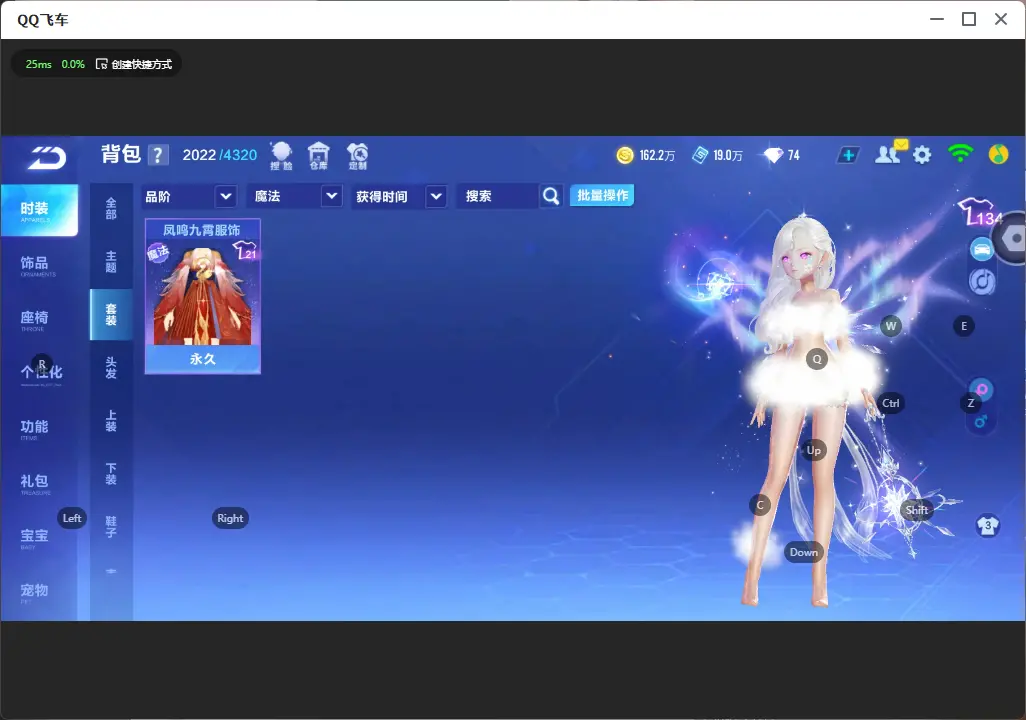Click the blue coupon currency icon
The image size is (1026, 720).
(x=700, y=155)
